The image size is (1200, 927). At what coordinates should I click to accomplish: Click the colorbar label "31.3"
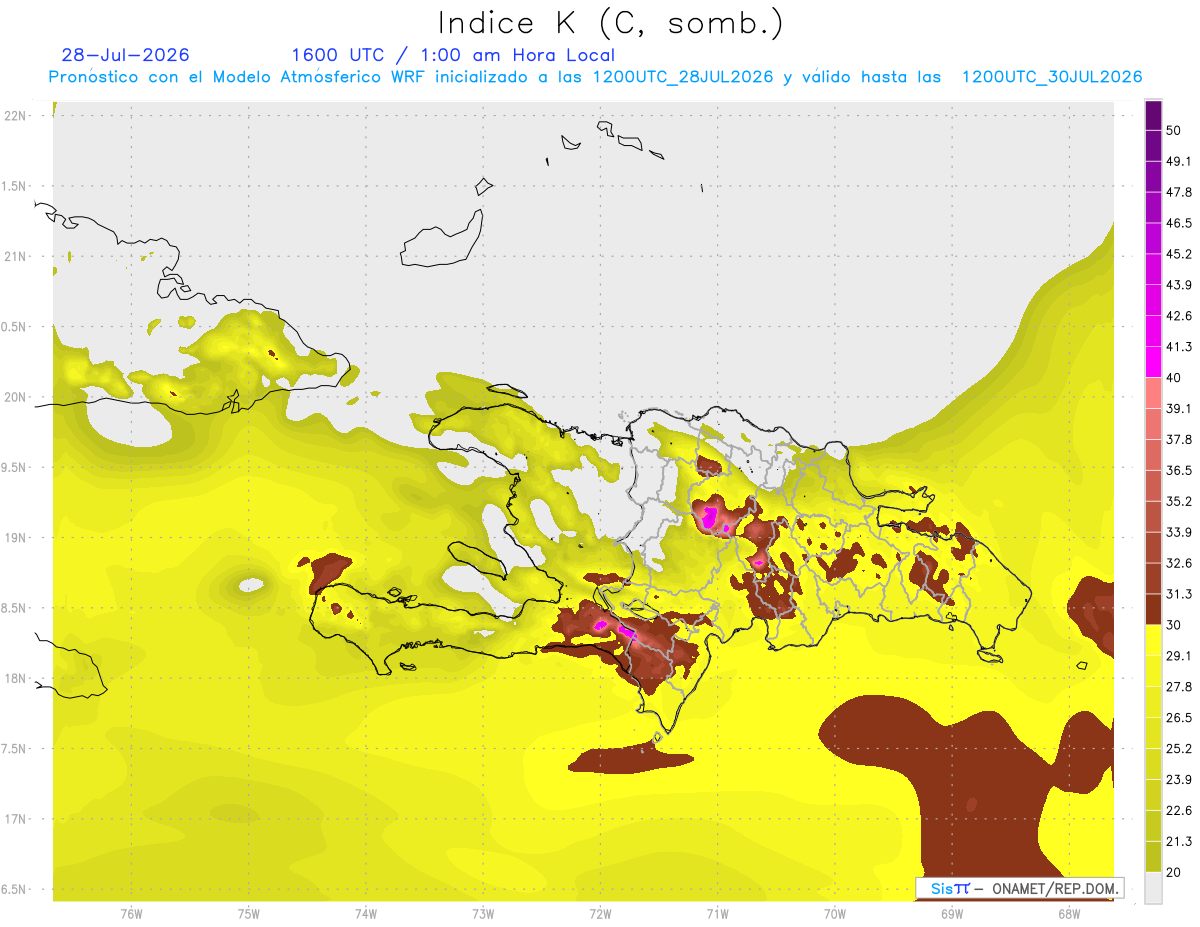pos(1179,594)
